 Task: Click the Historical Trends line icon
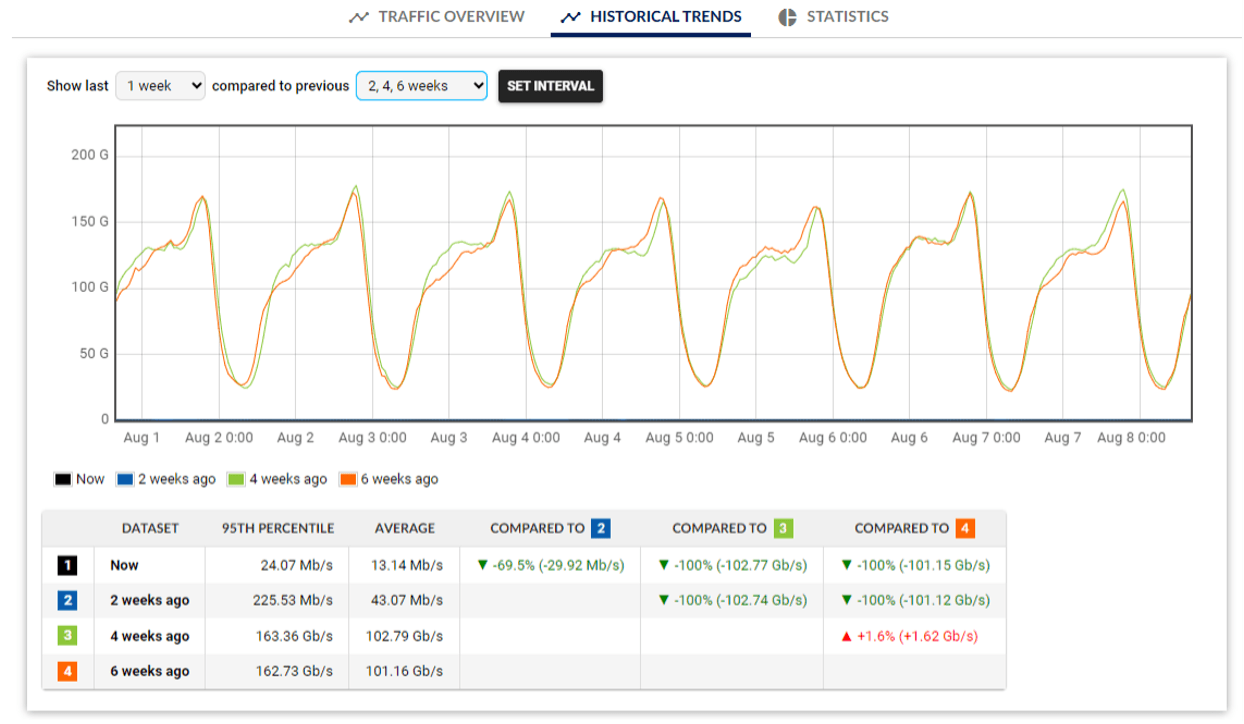(571, 17)
